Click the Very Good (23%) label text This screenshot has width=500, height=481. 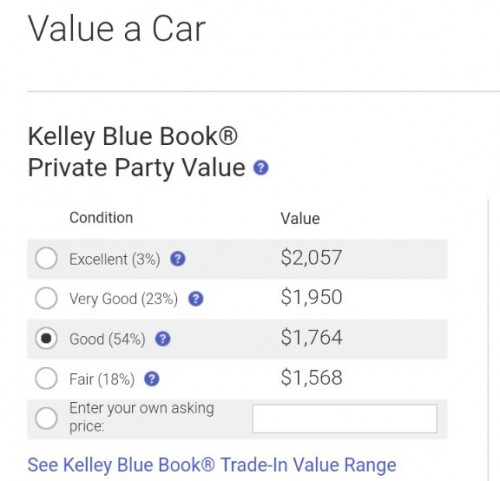(123, 299)
